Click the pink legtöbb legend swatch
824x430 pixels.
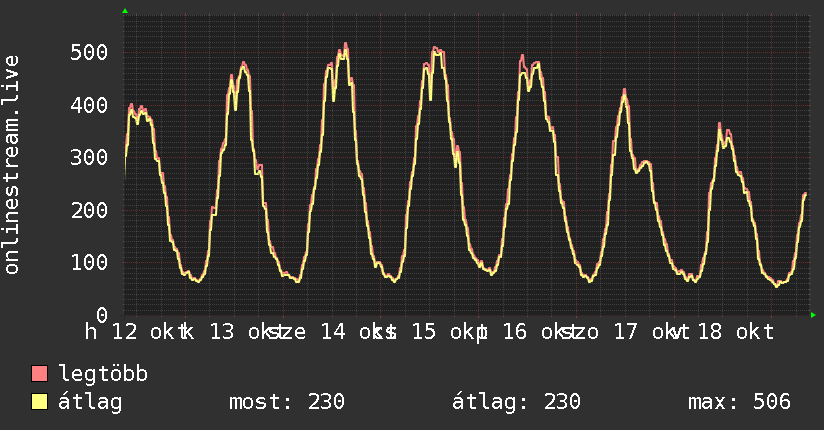39,373
